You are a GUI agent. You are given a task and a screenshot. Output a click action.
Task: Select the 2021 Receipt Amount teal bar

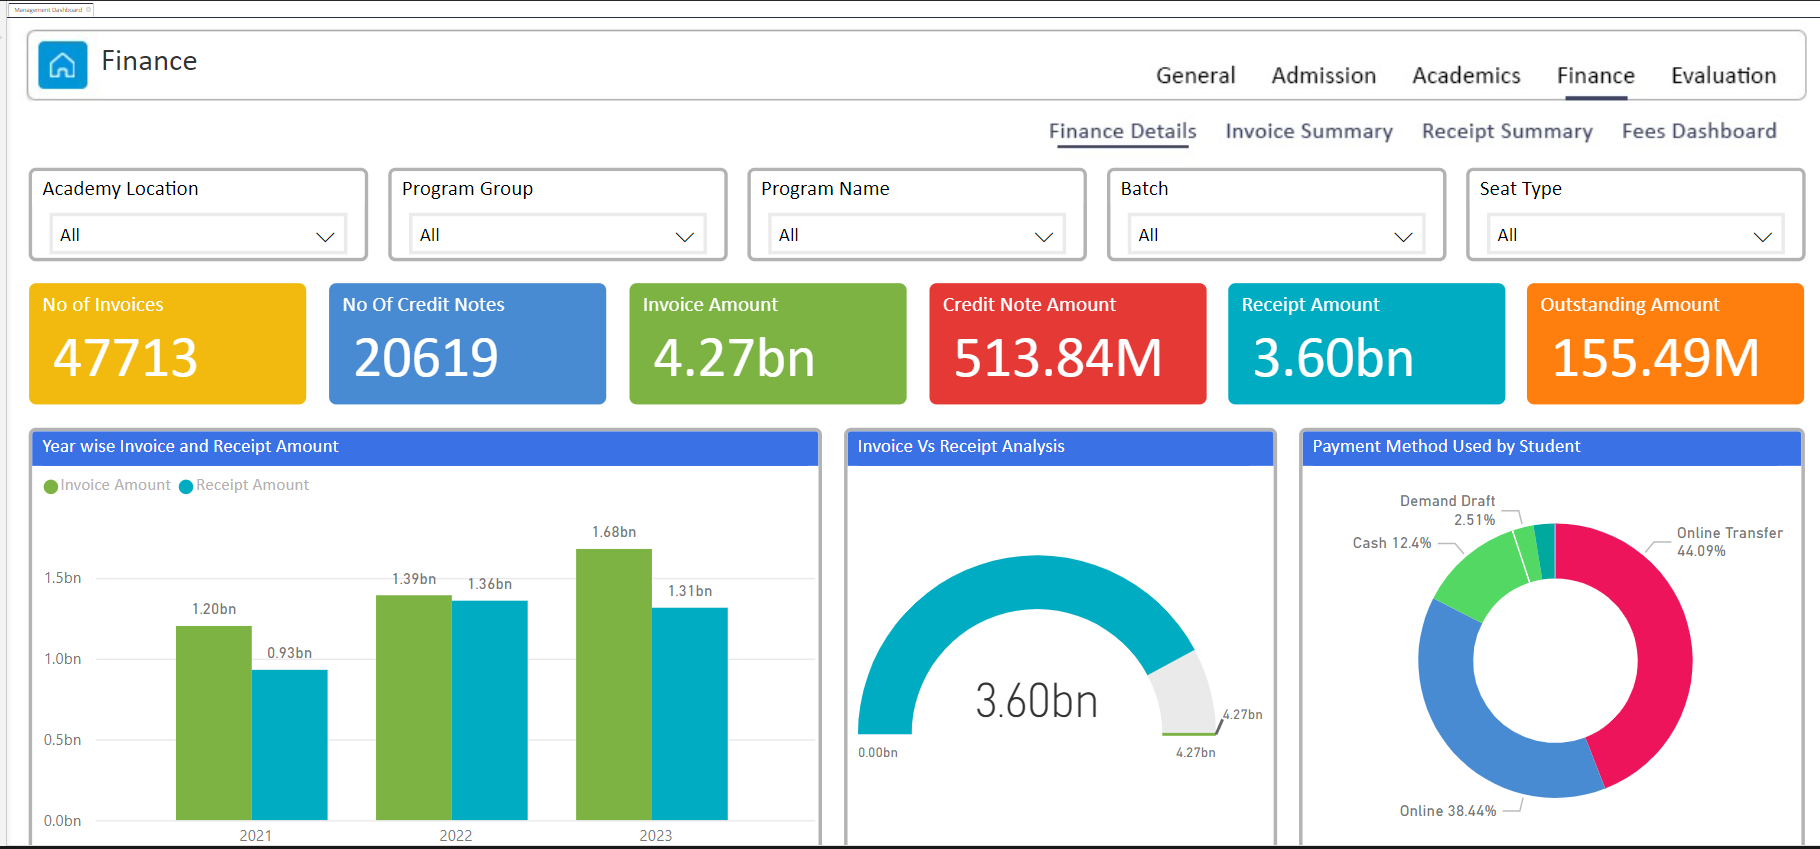click(x=289, y=745)
